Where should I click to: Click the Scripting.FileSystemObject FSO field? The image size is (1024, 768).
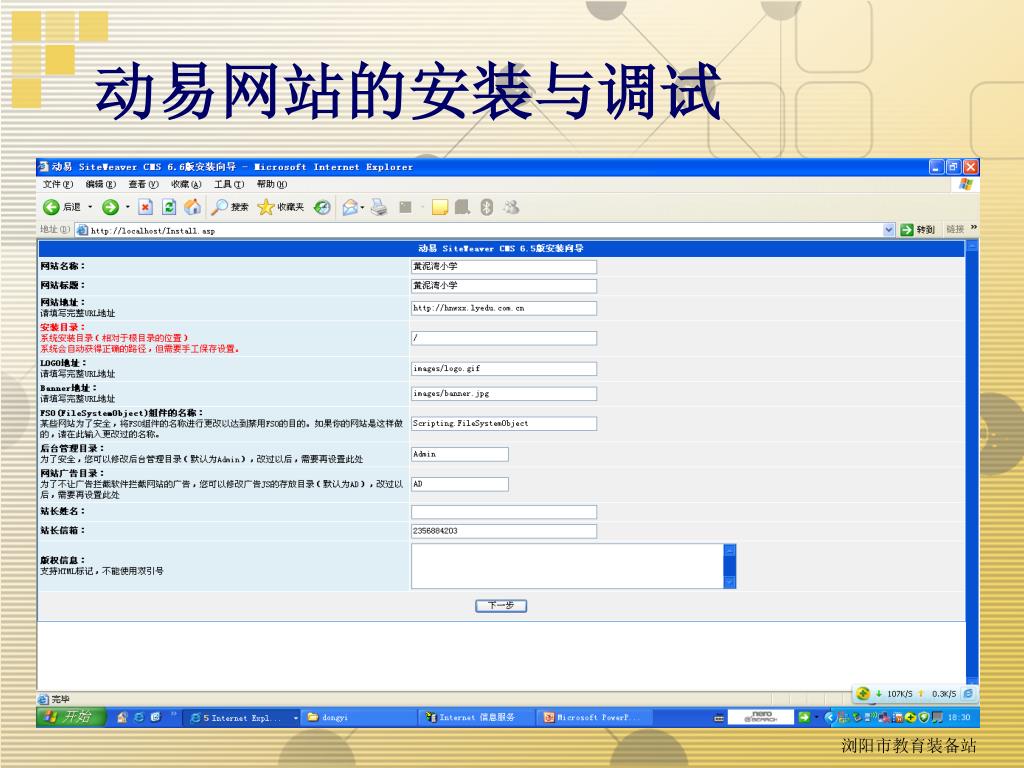pyautogui.click(x=504, y=423)
